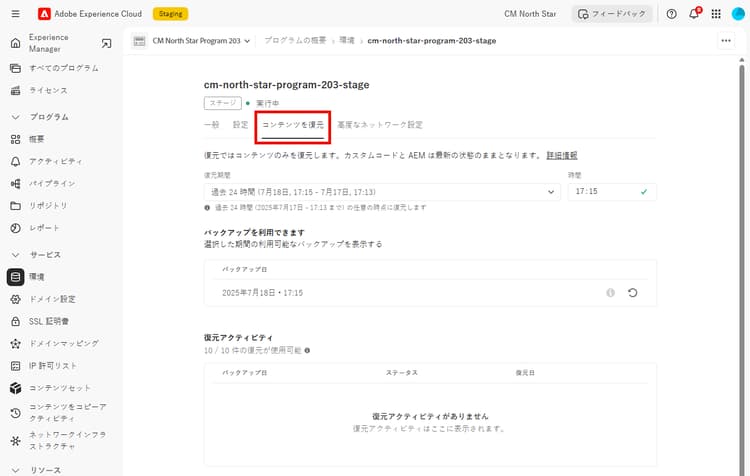Click the 2025年7月18日・17:15 backup row text
Viewport: 750px width, 476px height.
pyautogui.click(x=262, y=293)
